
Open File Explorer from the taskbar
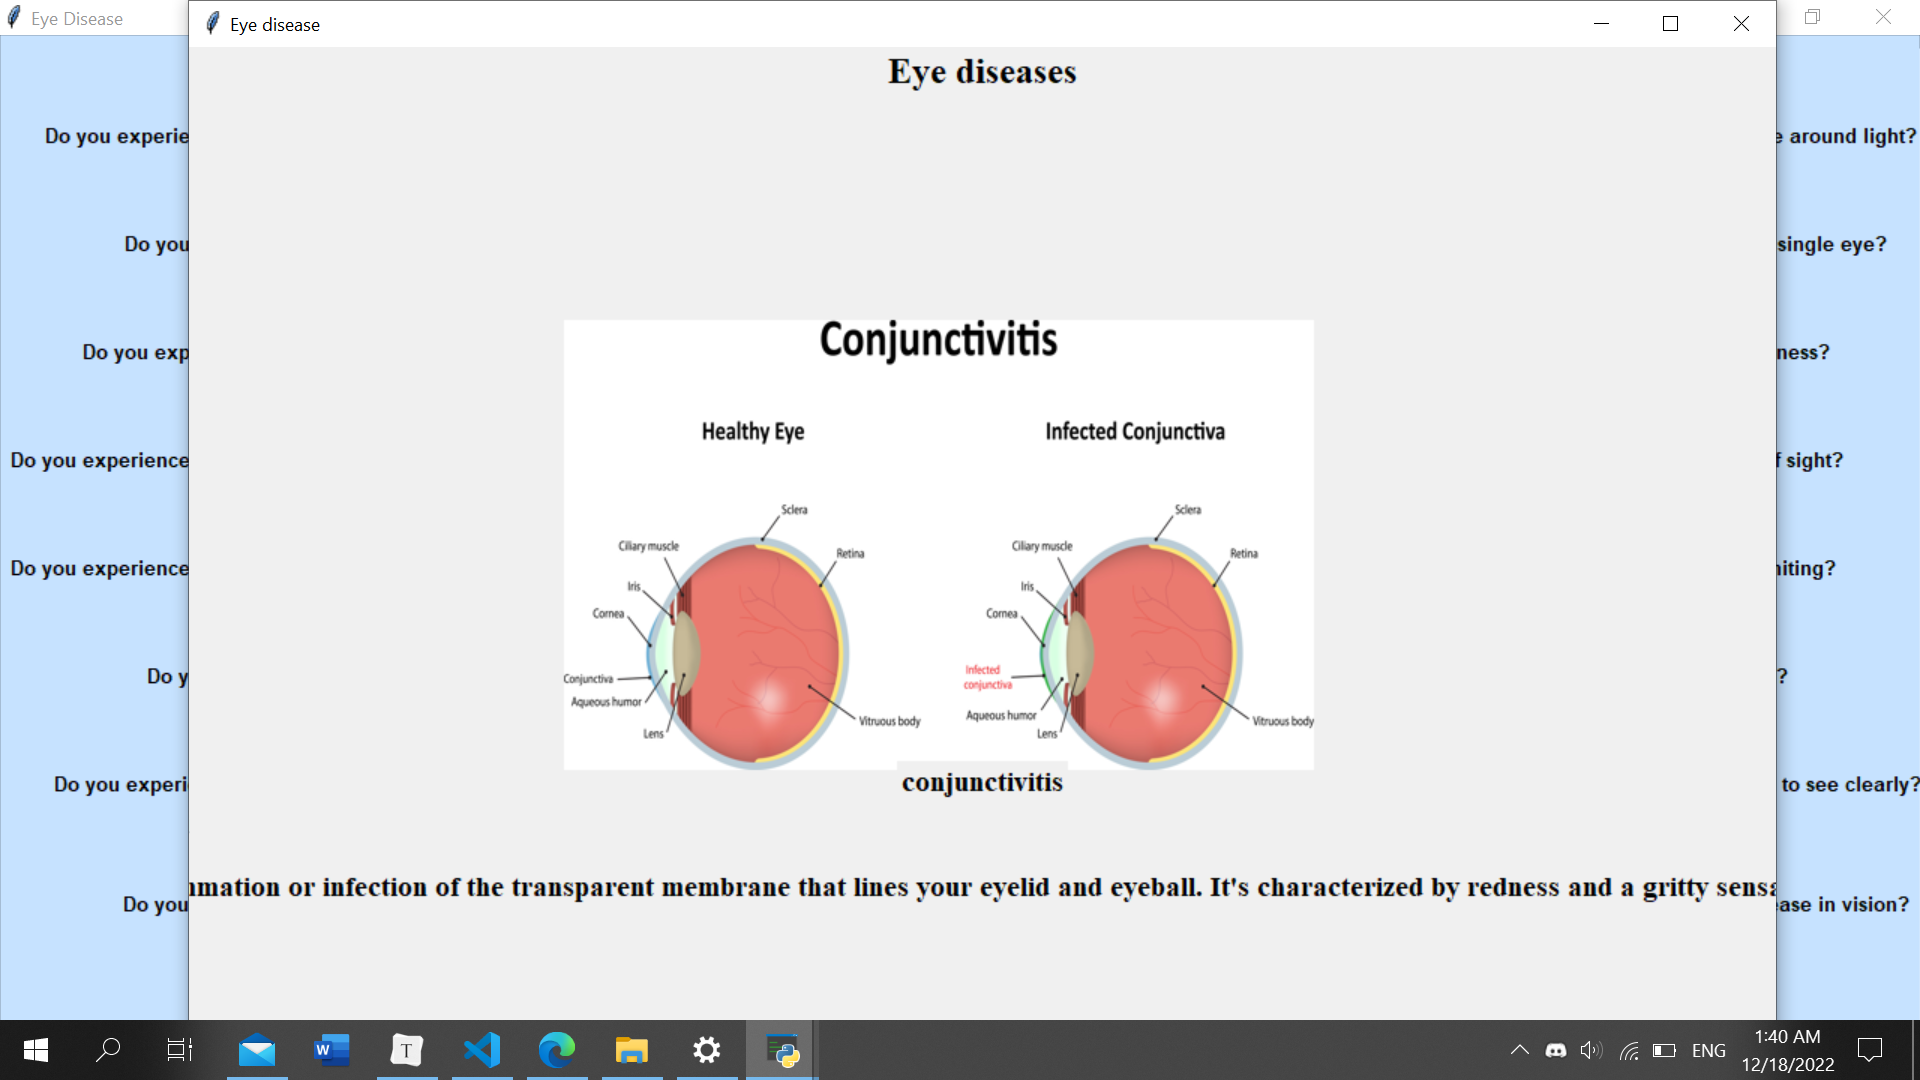coord(632,1050)
